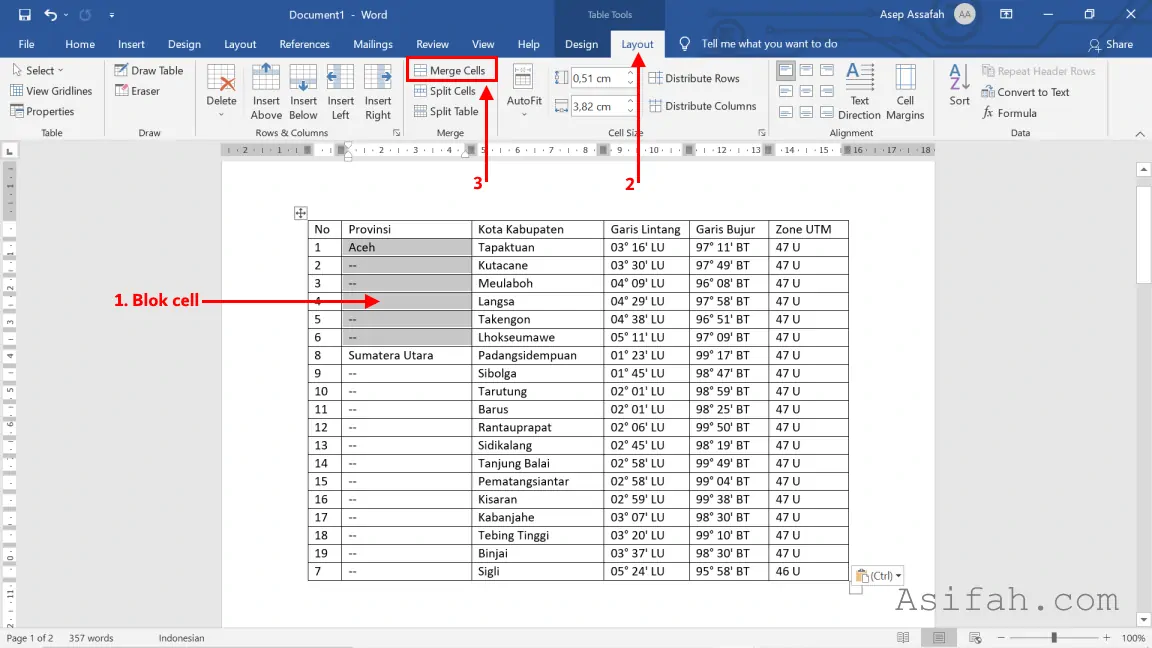
Task: Click Distribute Rows
Action: 694,78
